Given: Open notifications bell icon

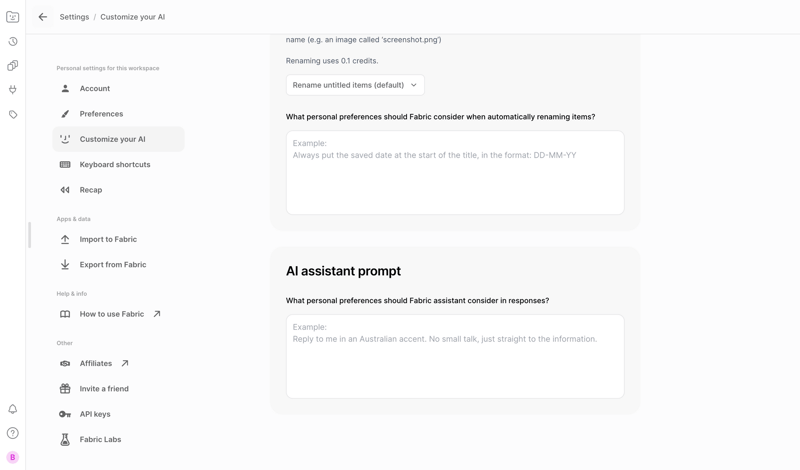Looking at the screenshot, I should [x=13, y=409].
